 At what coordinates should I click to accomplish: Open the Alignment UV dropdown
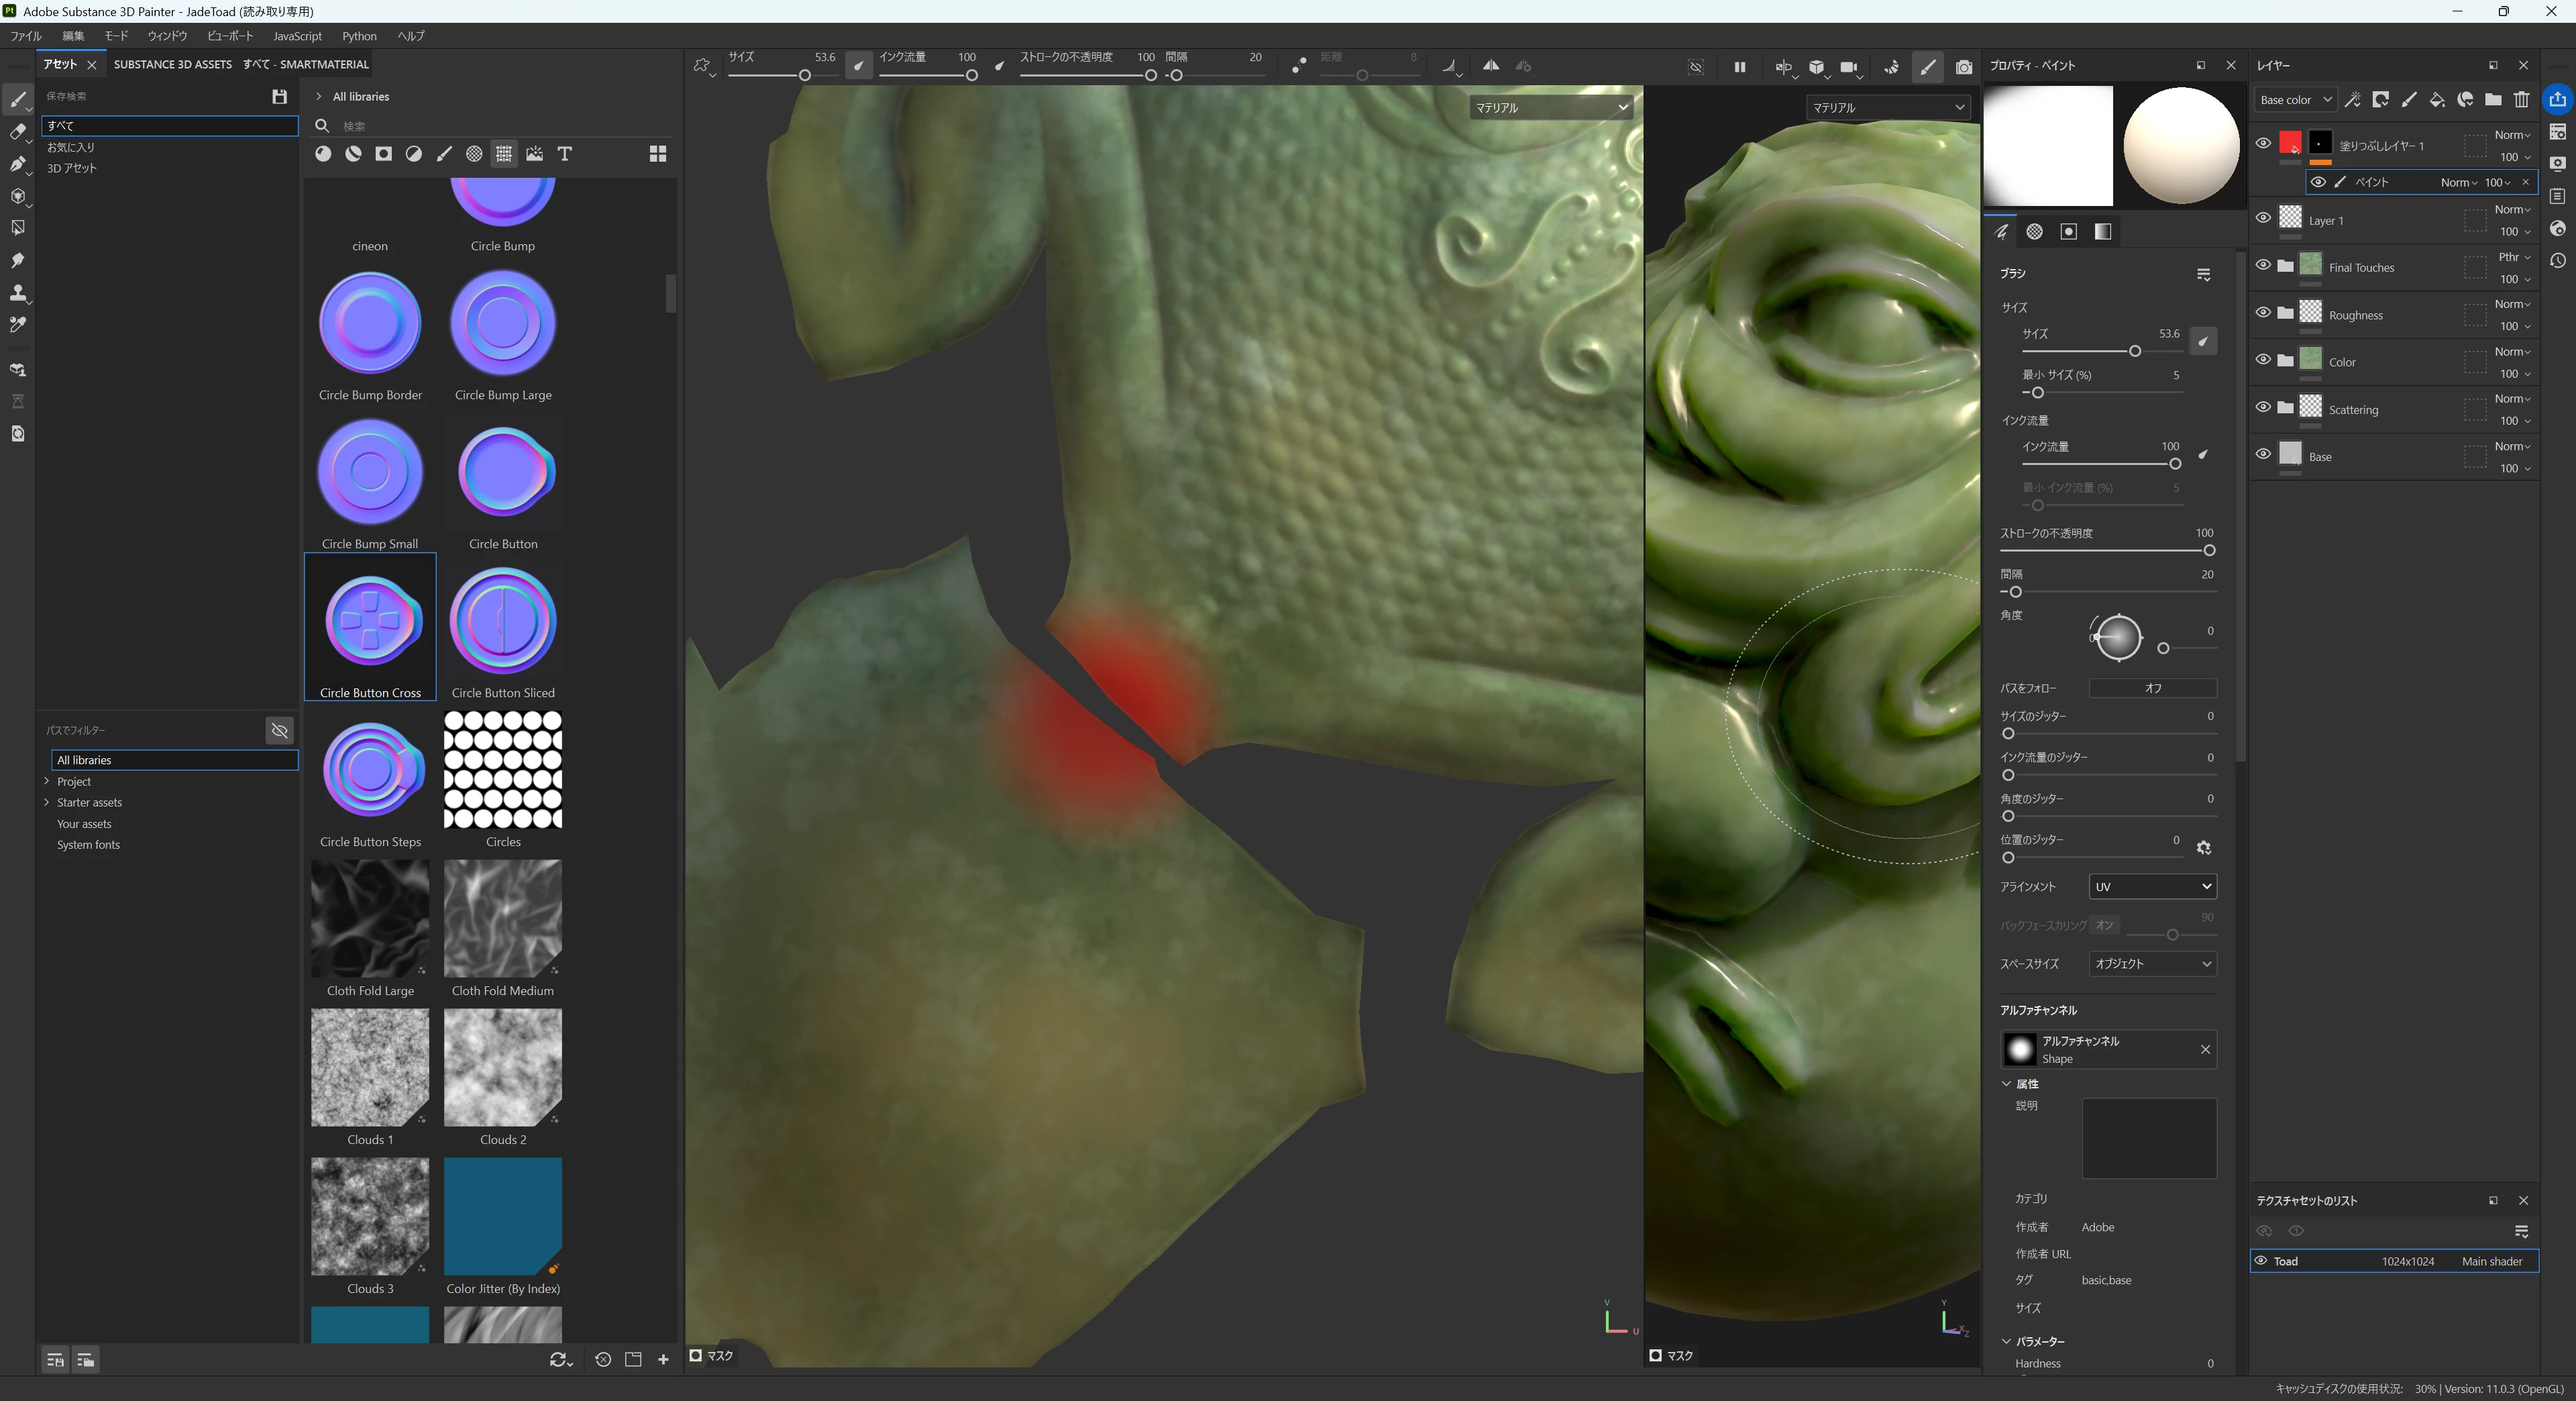point(2152,887)
